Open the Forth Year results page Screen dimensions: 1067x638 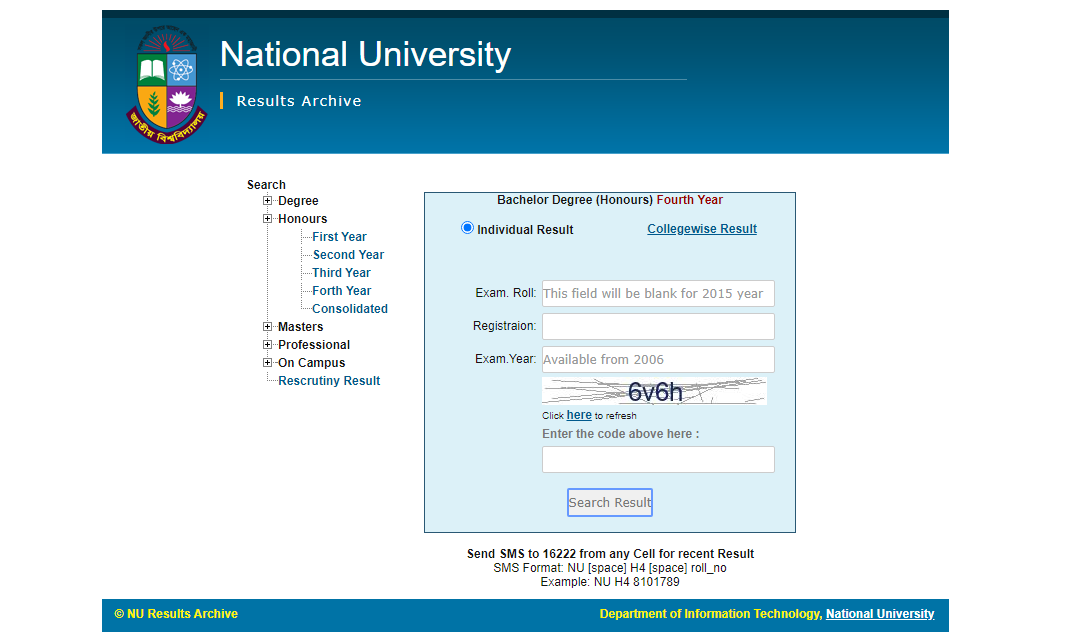tap(342, 291)
